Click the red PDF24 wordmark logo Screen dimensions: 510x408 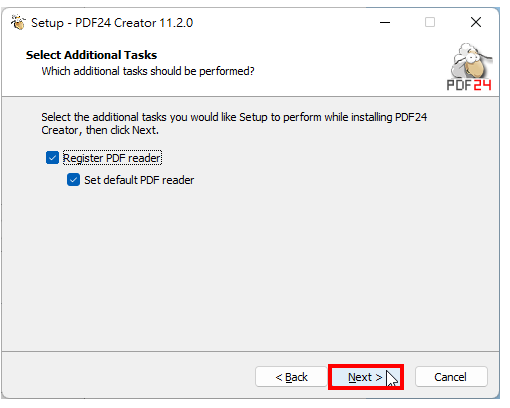469,85
